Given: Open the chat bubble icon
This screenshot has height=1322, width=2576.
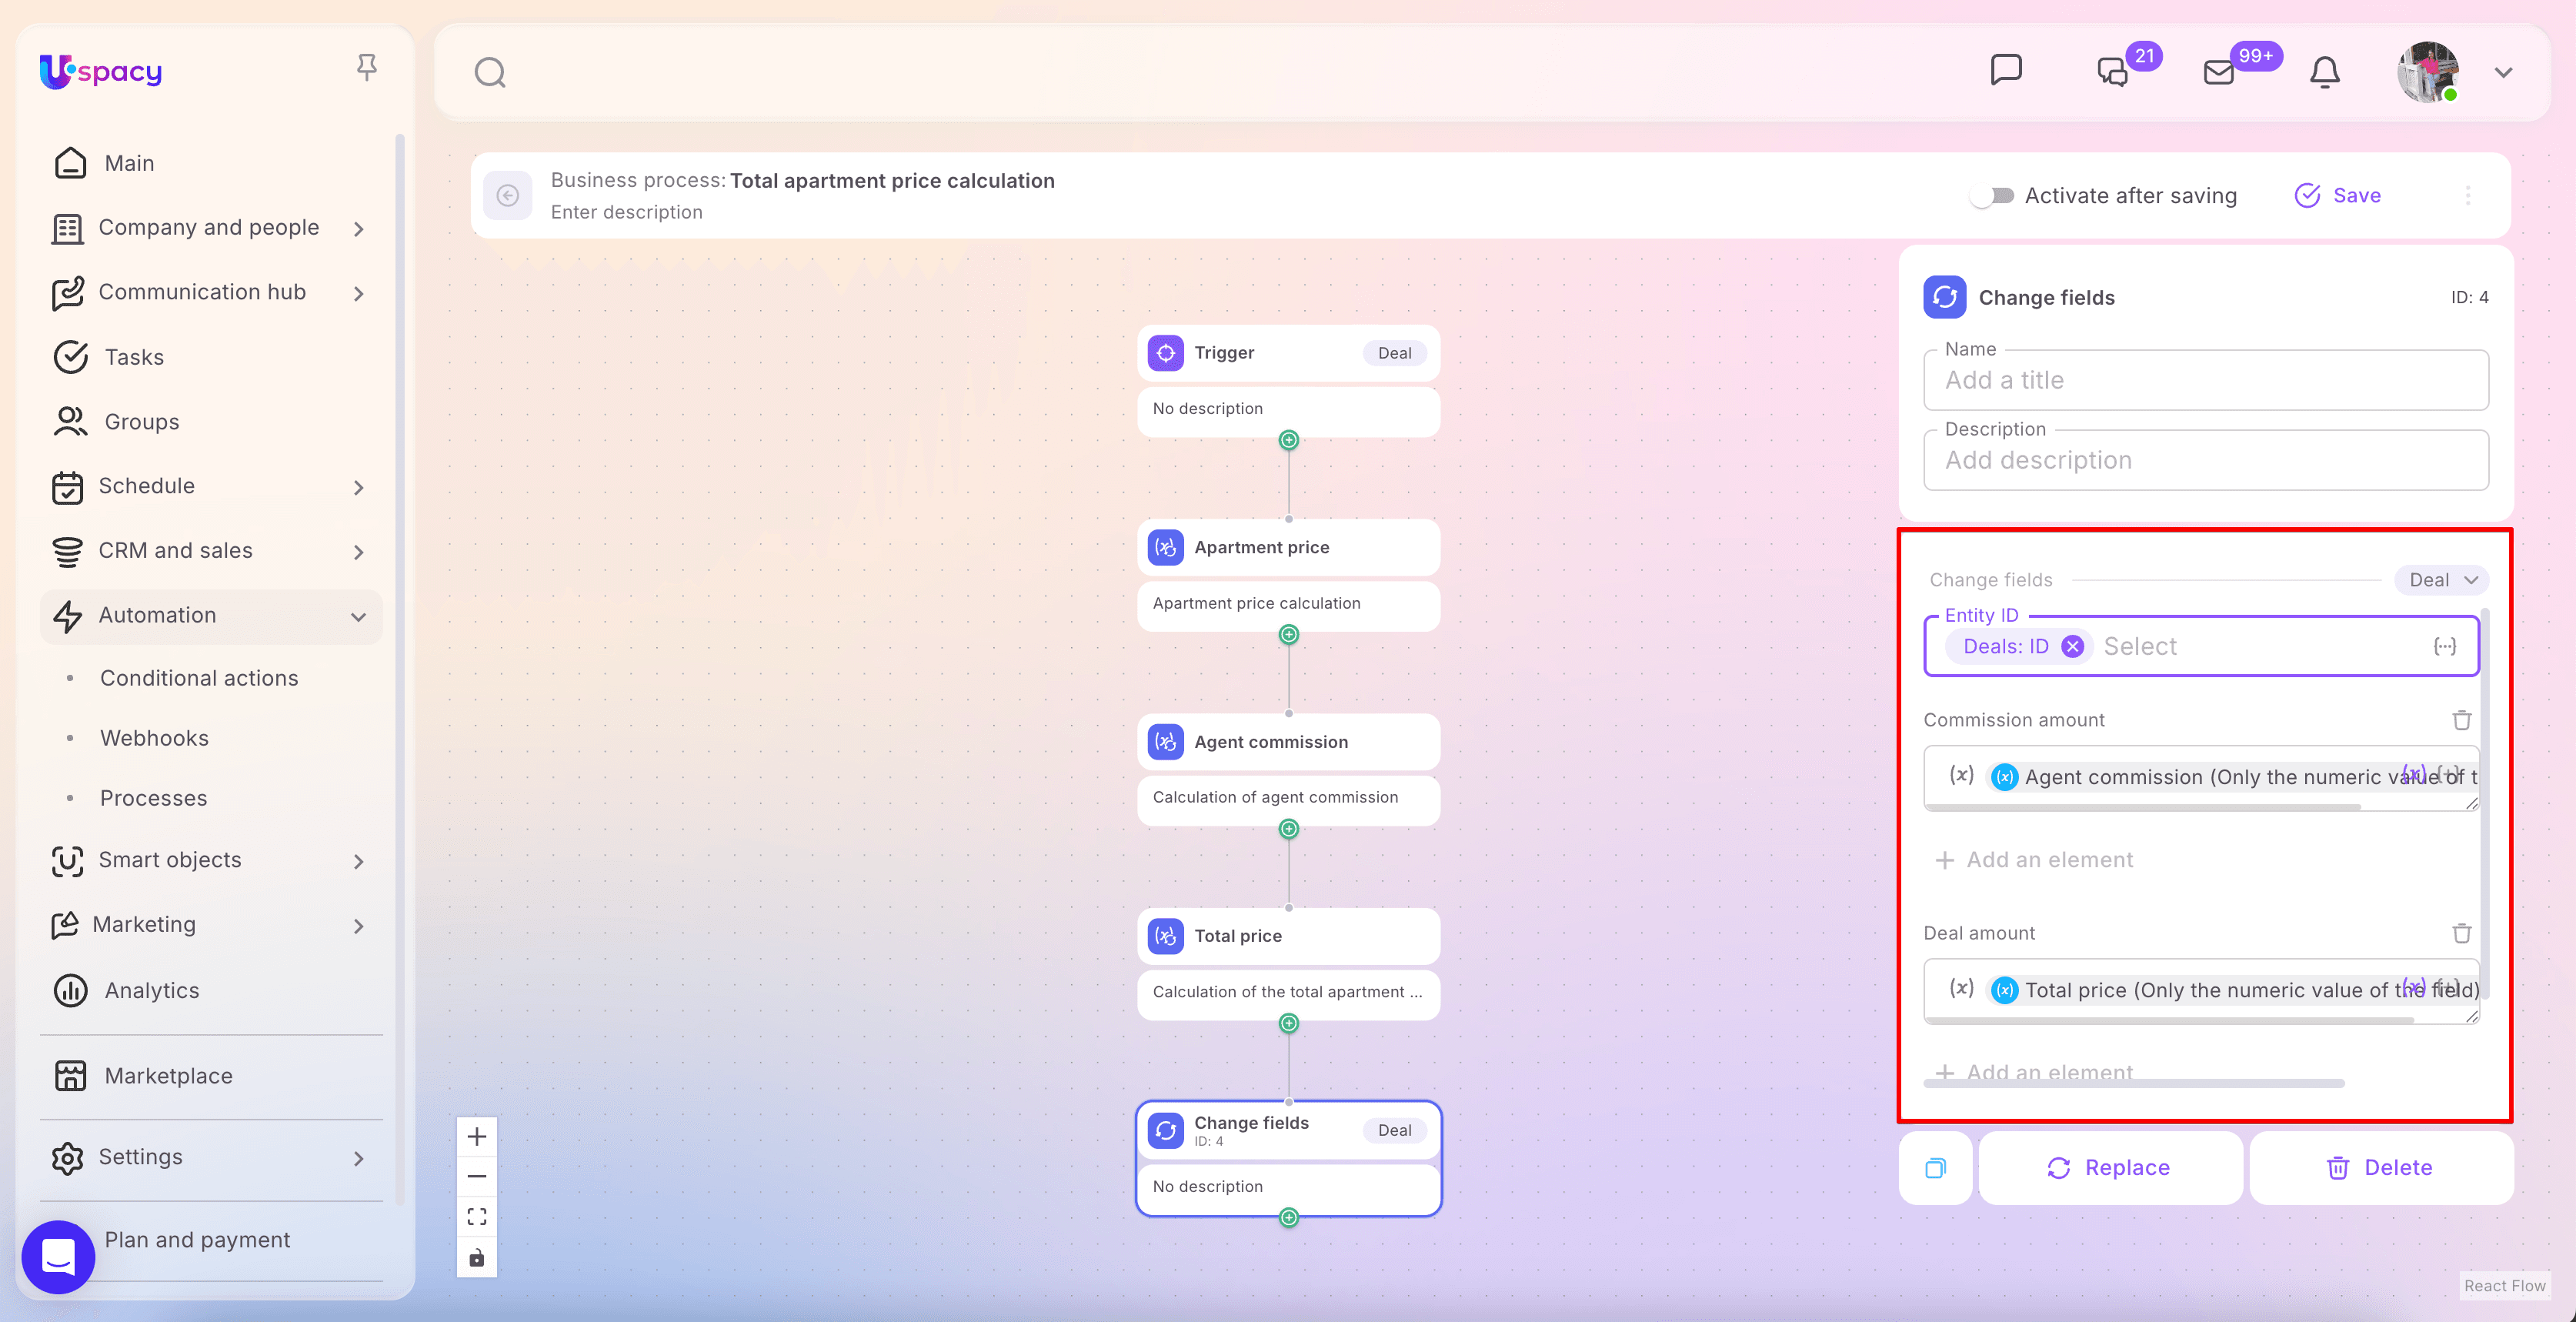Looking at the screenshot, I should [2006, 70].
